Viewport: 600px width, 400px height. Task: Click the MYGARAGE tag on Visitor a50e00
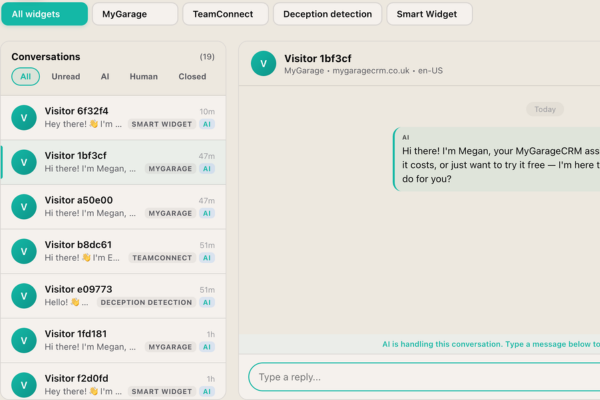pos(170,213)
